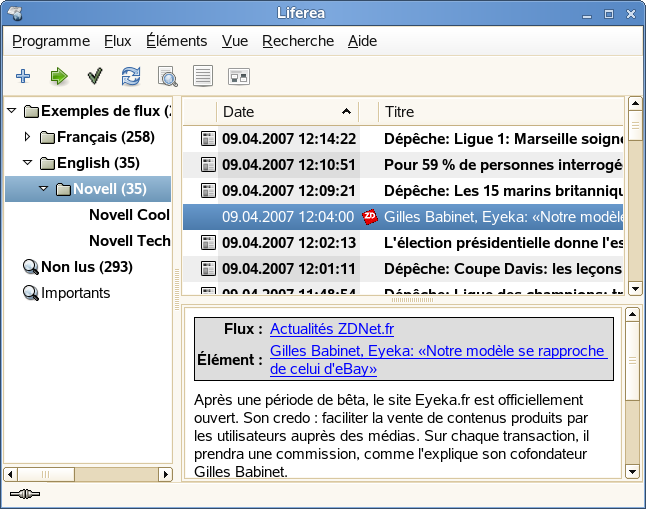
Task: Select the Novell Cool feed
Action: click(129, 215)
